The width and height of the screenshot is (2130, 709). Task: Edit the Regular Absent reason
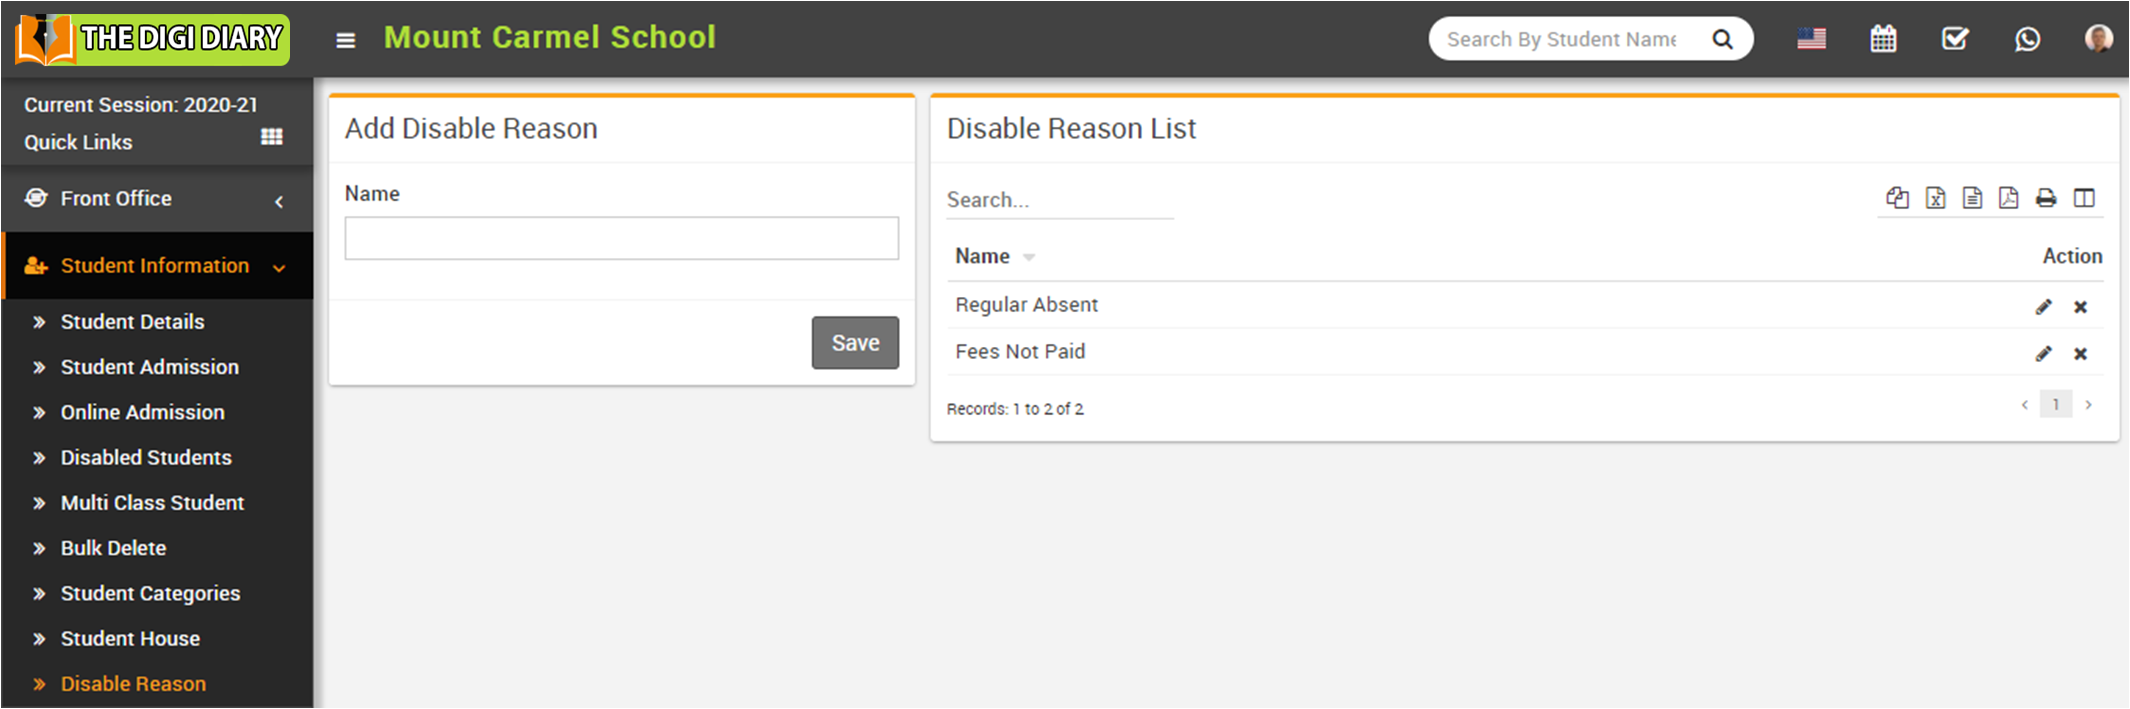point(2043,307)
